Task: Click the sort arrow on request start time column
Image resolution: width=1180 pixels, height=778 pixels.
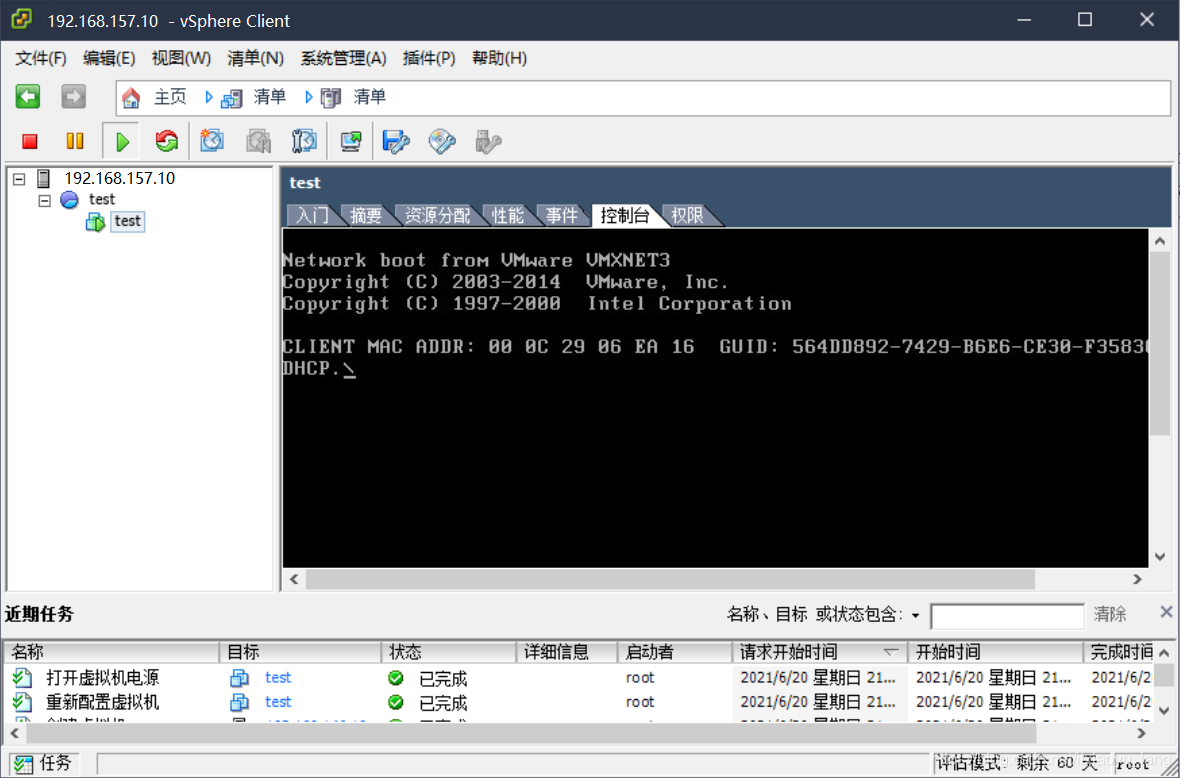Action: [891, 652]
